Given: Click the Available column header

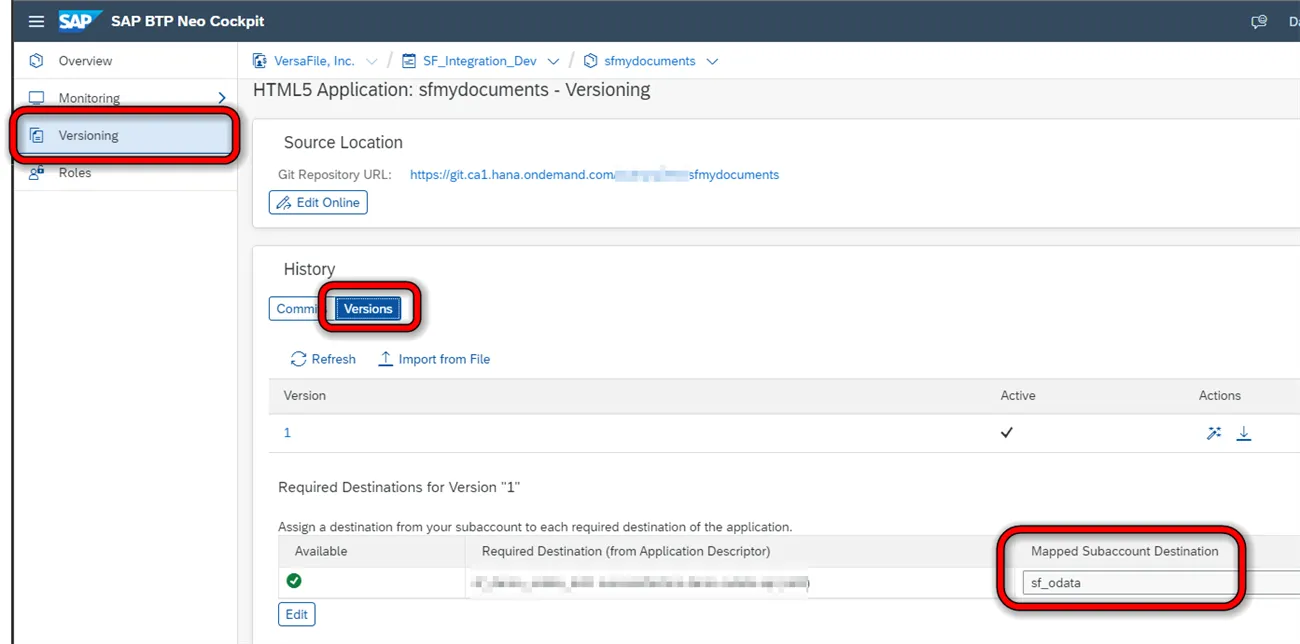Looking at the screenshot, I should click(321, 551).
